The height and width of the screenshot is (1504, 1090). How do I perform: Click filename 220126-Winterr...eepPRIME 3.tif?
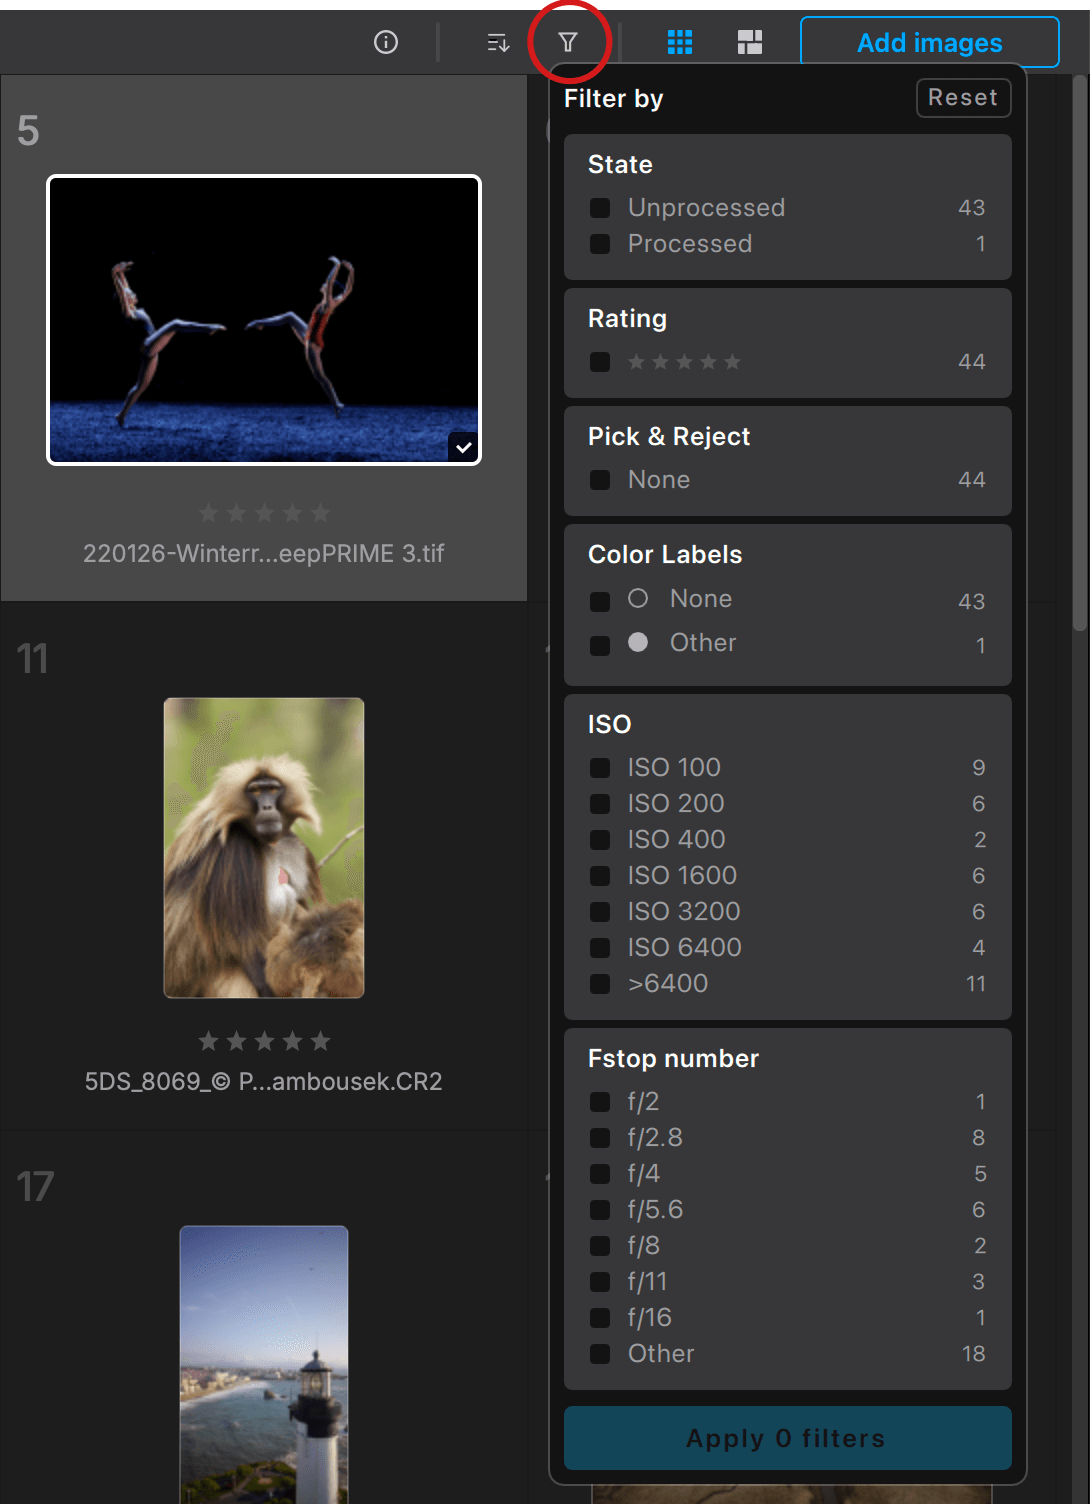(x=264, y=554)
